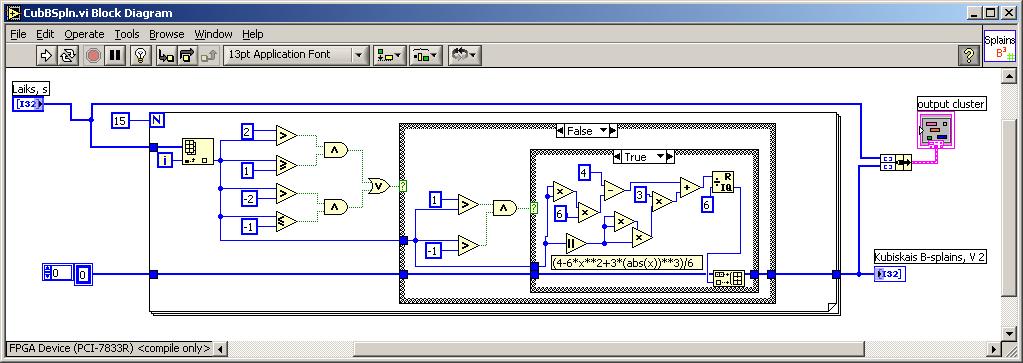Open the Help menu
Screen dimensions: 1023x363
[x=252, y=34]
